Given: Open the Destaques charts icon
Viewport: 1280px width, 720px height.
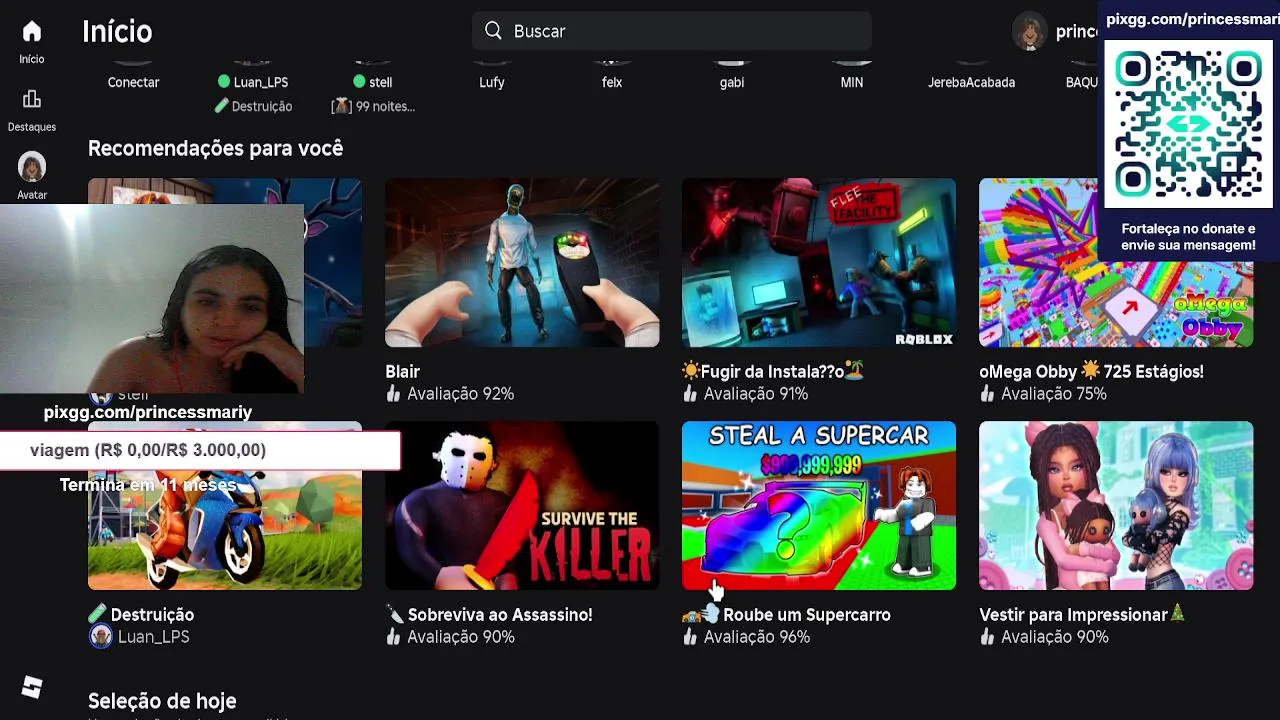Looking at the screenshot, I should 32,99.
